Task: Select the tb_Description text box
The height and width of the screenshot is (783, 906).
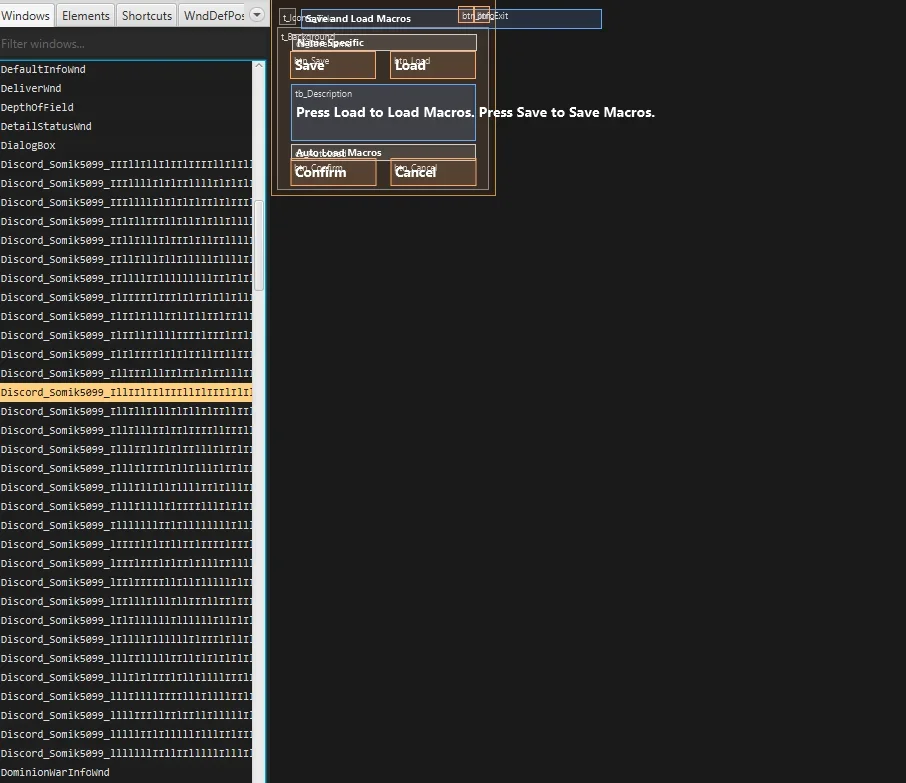Action: point(384,113)
